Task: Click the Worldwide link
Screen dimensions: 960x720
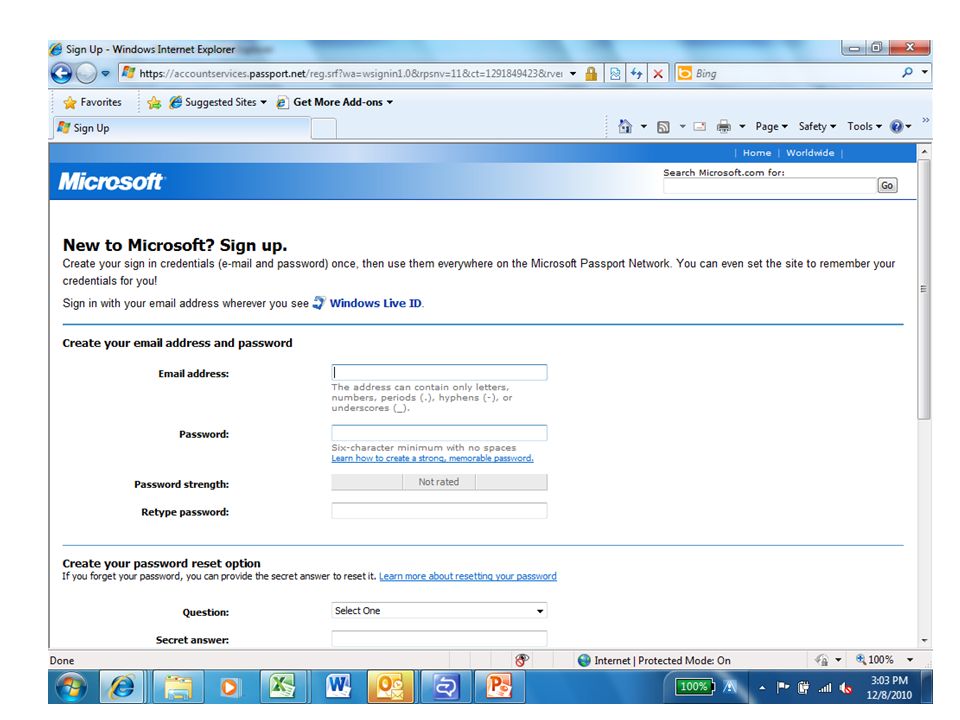Action: pos(810,153)
